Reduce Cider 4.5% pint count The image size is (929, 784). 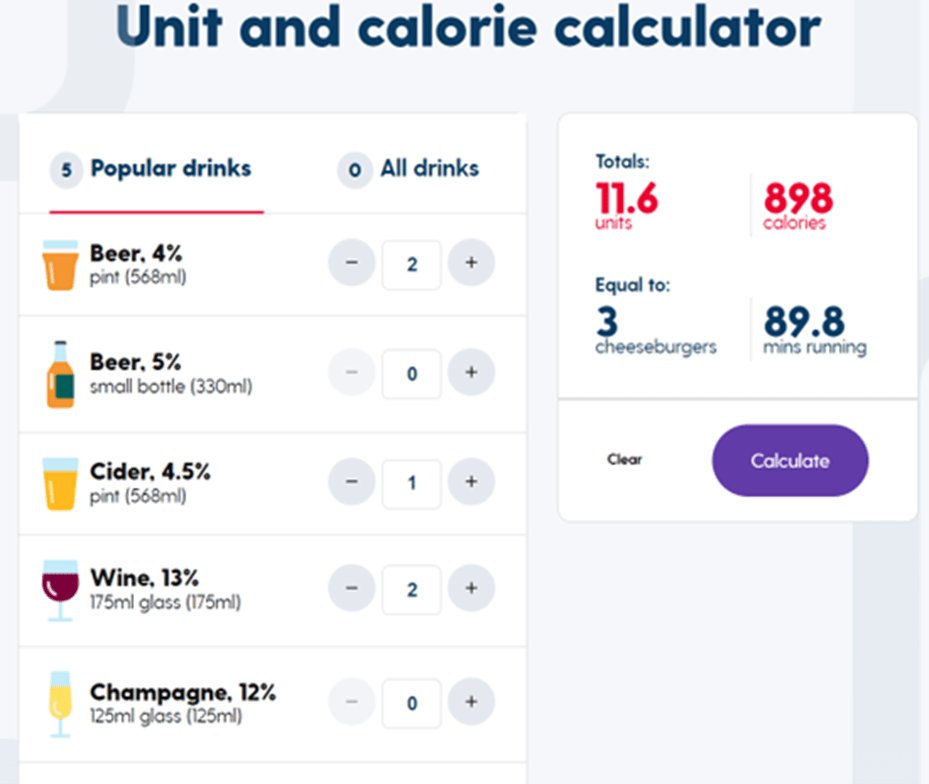(x=352, y=482)
